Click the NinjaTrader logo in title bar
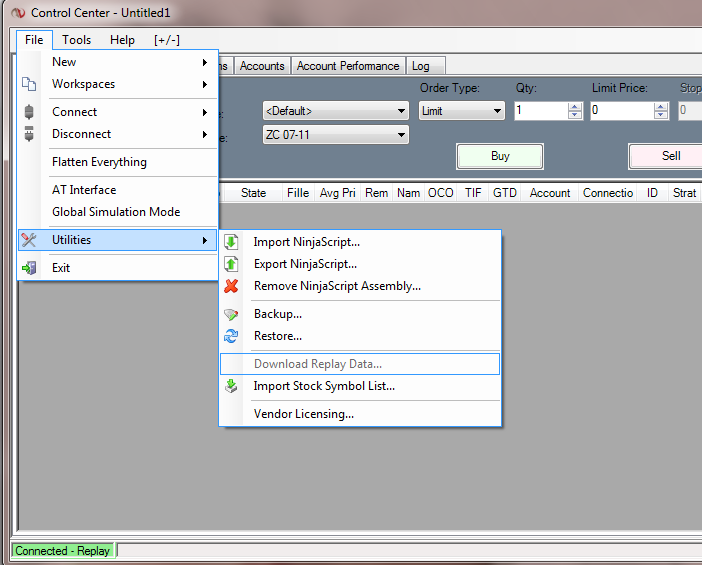The image size is (702, 565). coord(18,13)
